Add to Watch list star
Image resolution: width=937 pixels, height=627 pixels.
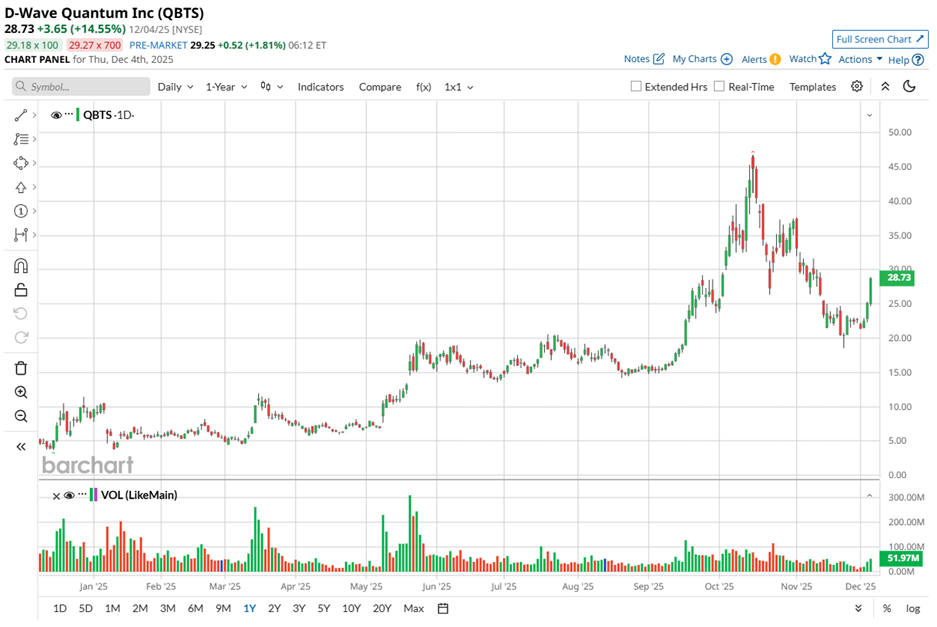pos(810,59)
